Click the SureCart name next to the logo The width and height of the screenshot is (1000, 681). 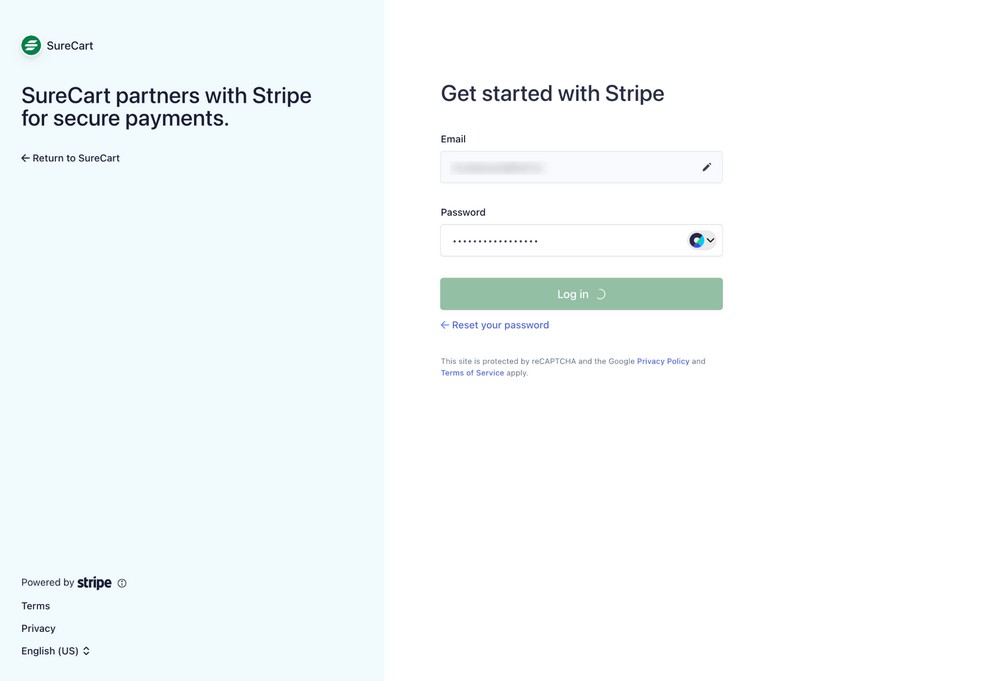(x=68, y=45)
